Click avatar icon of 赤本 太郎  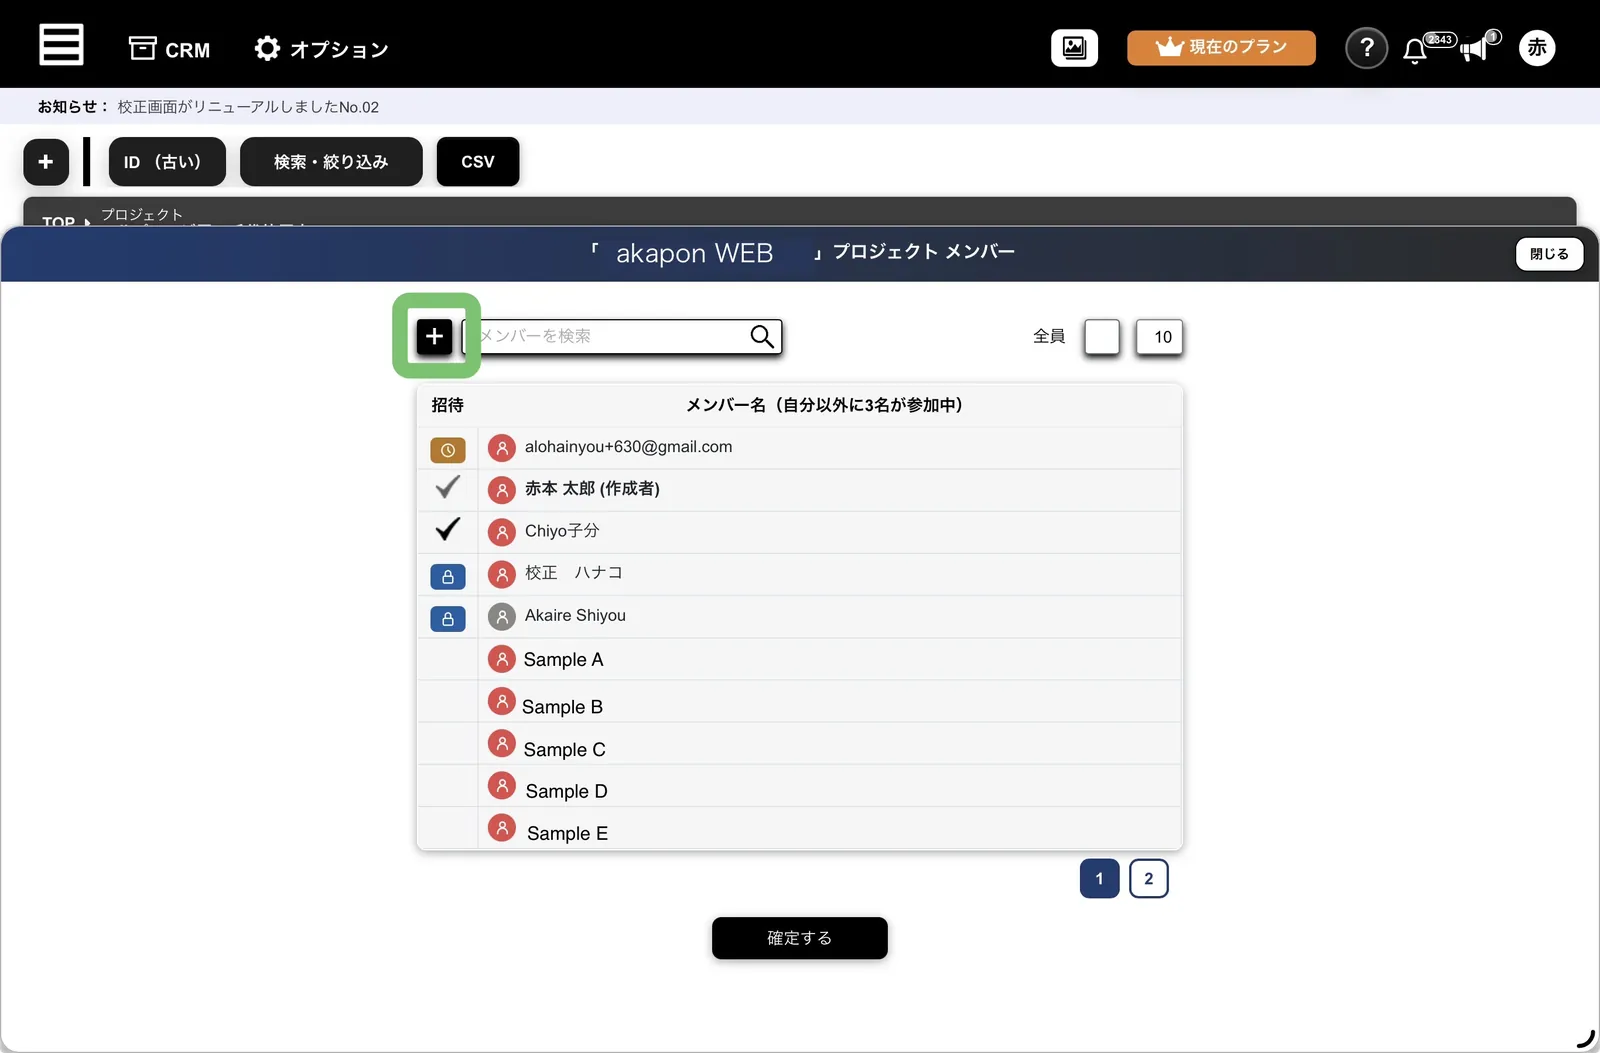[502, 490]
